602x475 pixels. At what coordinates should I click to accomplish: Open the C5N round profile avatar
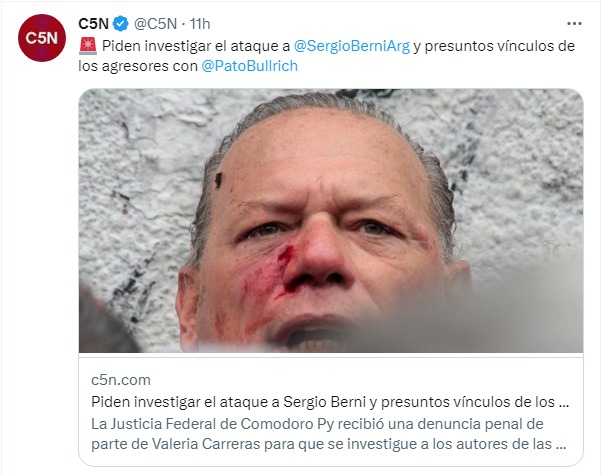coord(42,38)
